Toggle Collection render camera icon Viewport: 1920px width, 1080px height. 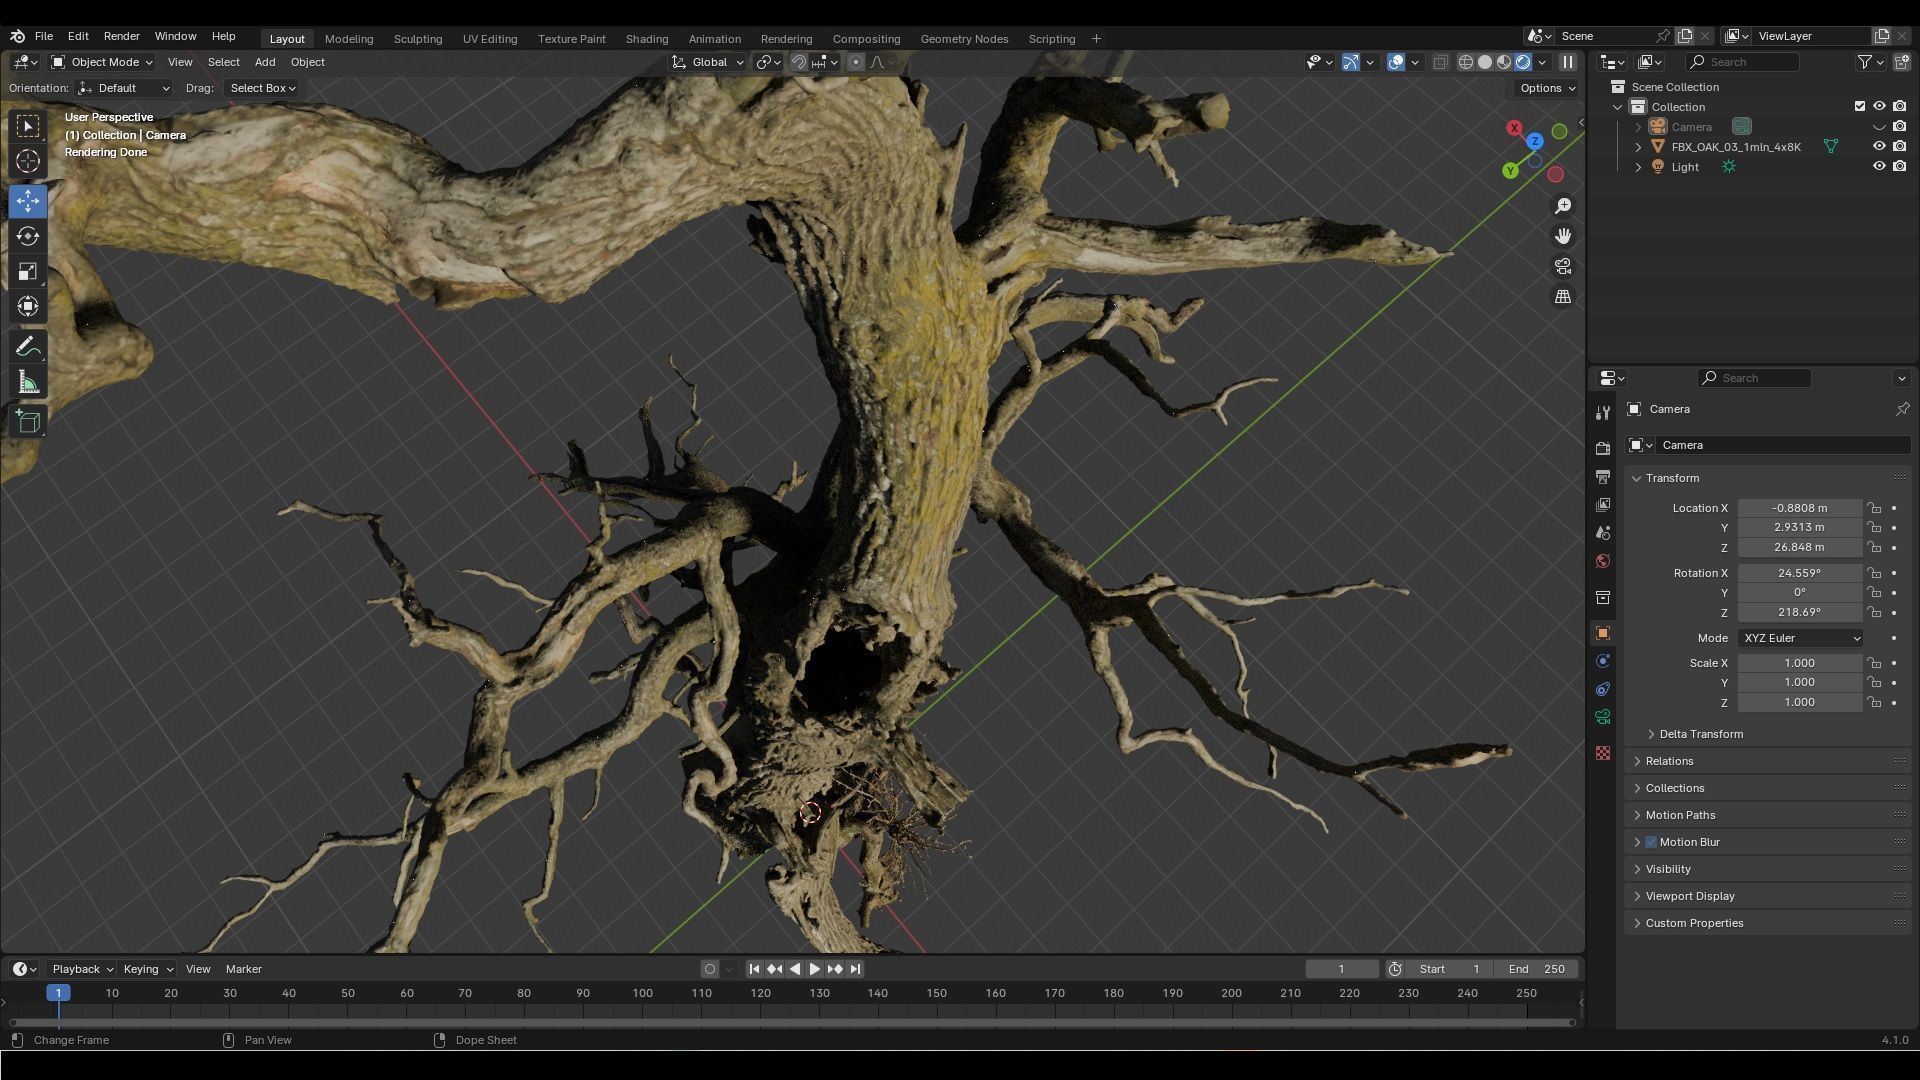coord(1899,106)
